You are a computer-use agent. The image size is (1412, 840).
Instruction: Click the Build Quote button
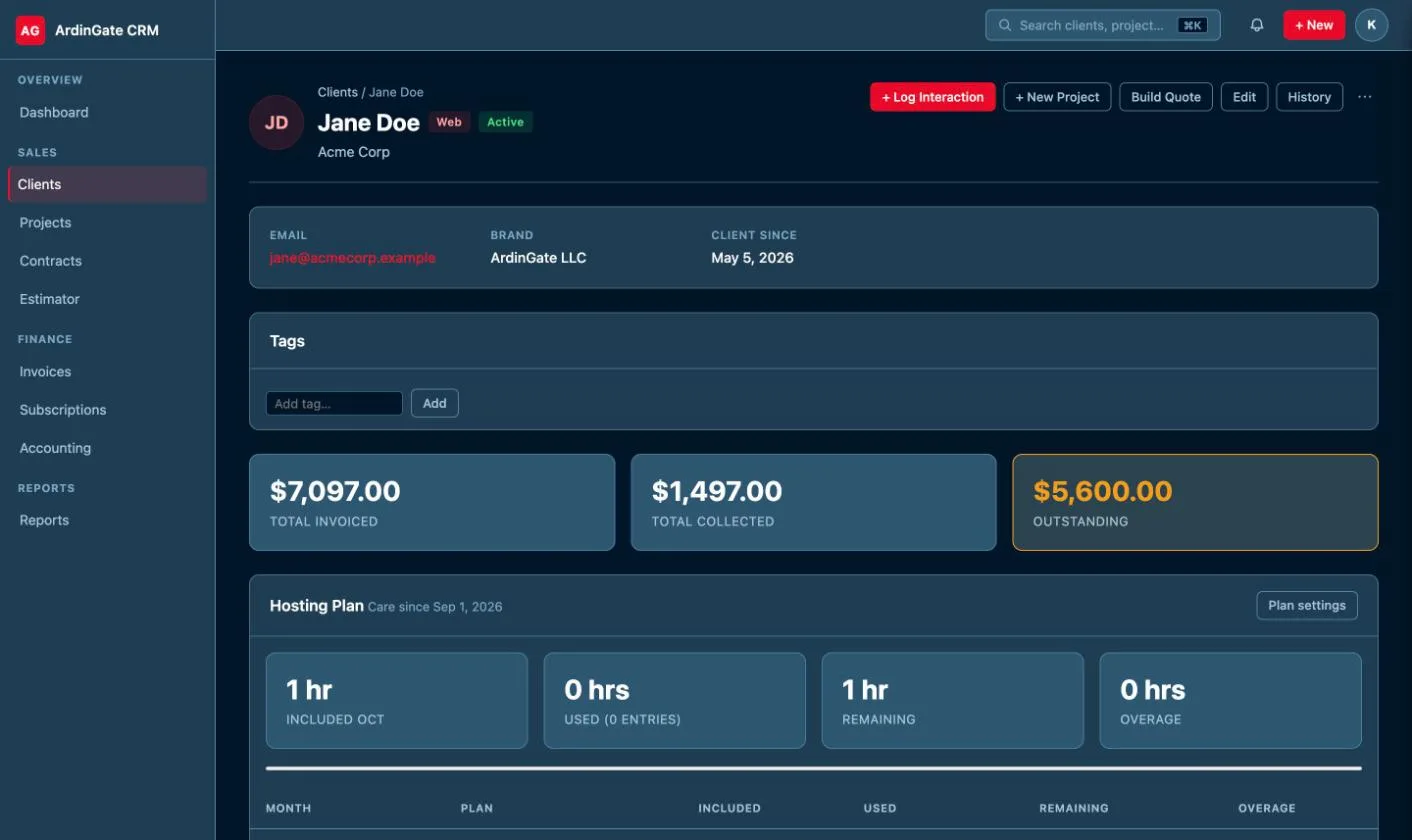1166,97
